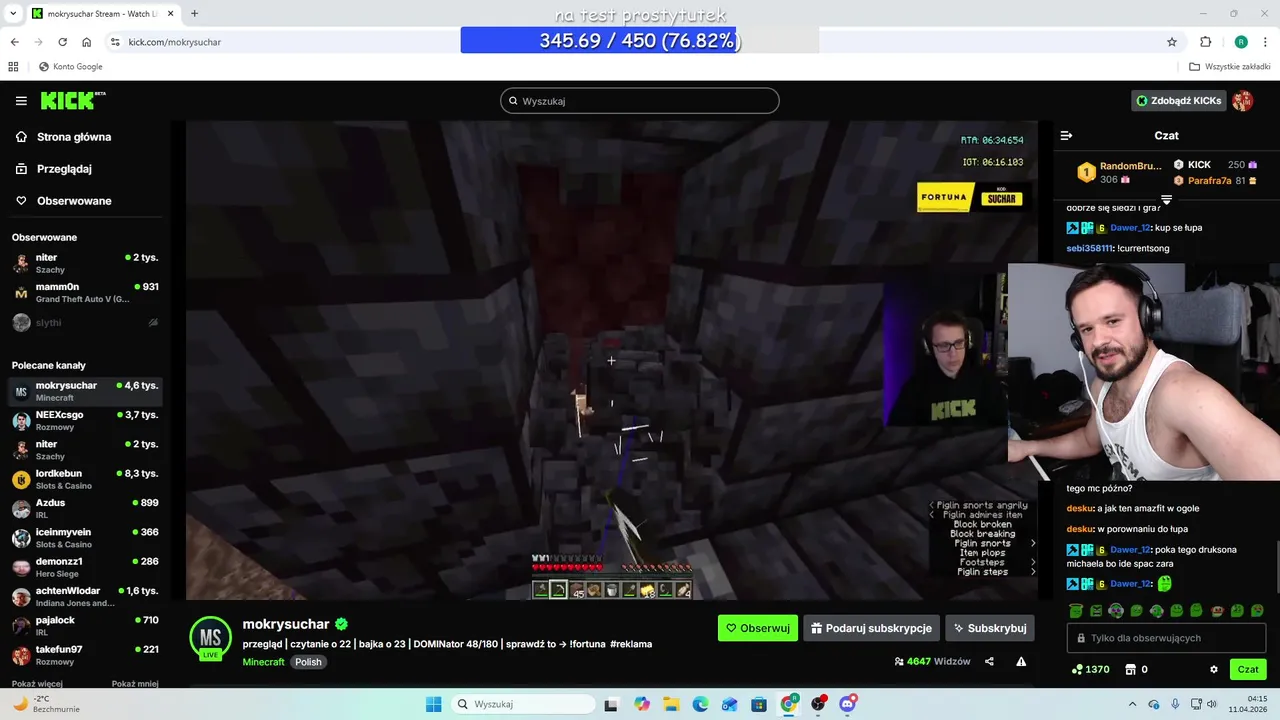Reload the page in the browser

(62, 42)
